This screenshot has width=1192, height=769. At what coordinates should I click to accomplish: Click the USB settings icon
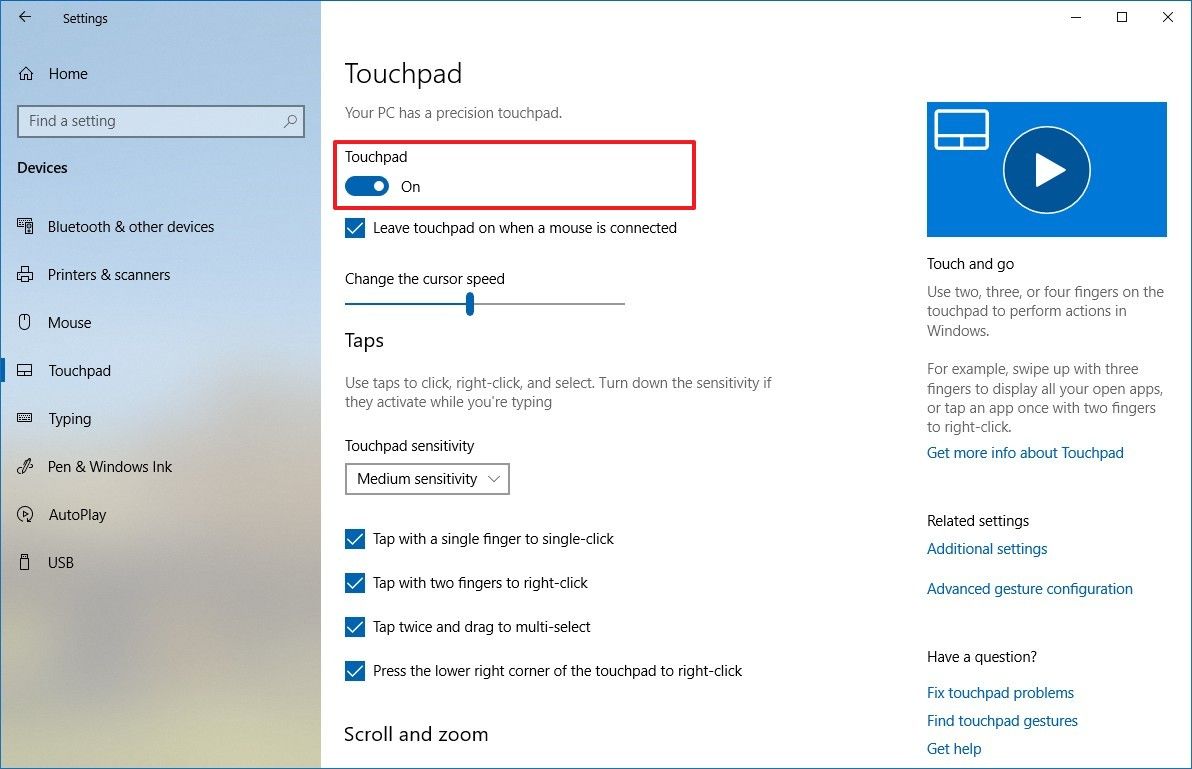tap(23, 562)
